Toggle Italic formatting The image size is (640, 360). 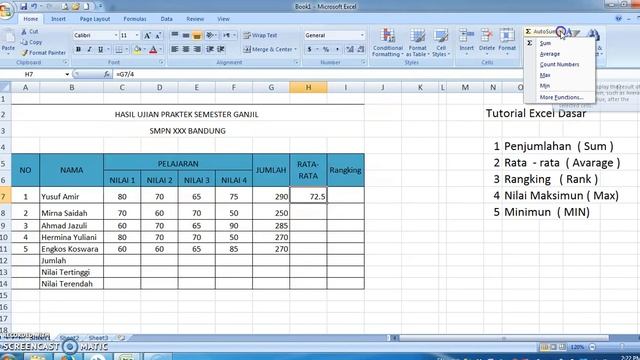[x=89, y=49]
